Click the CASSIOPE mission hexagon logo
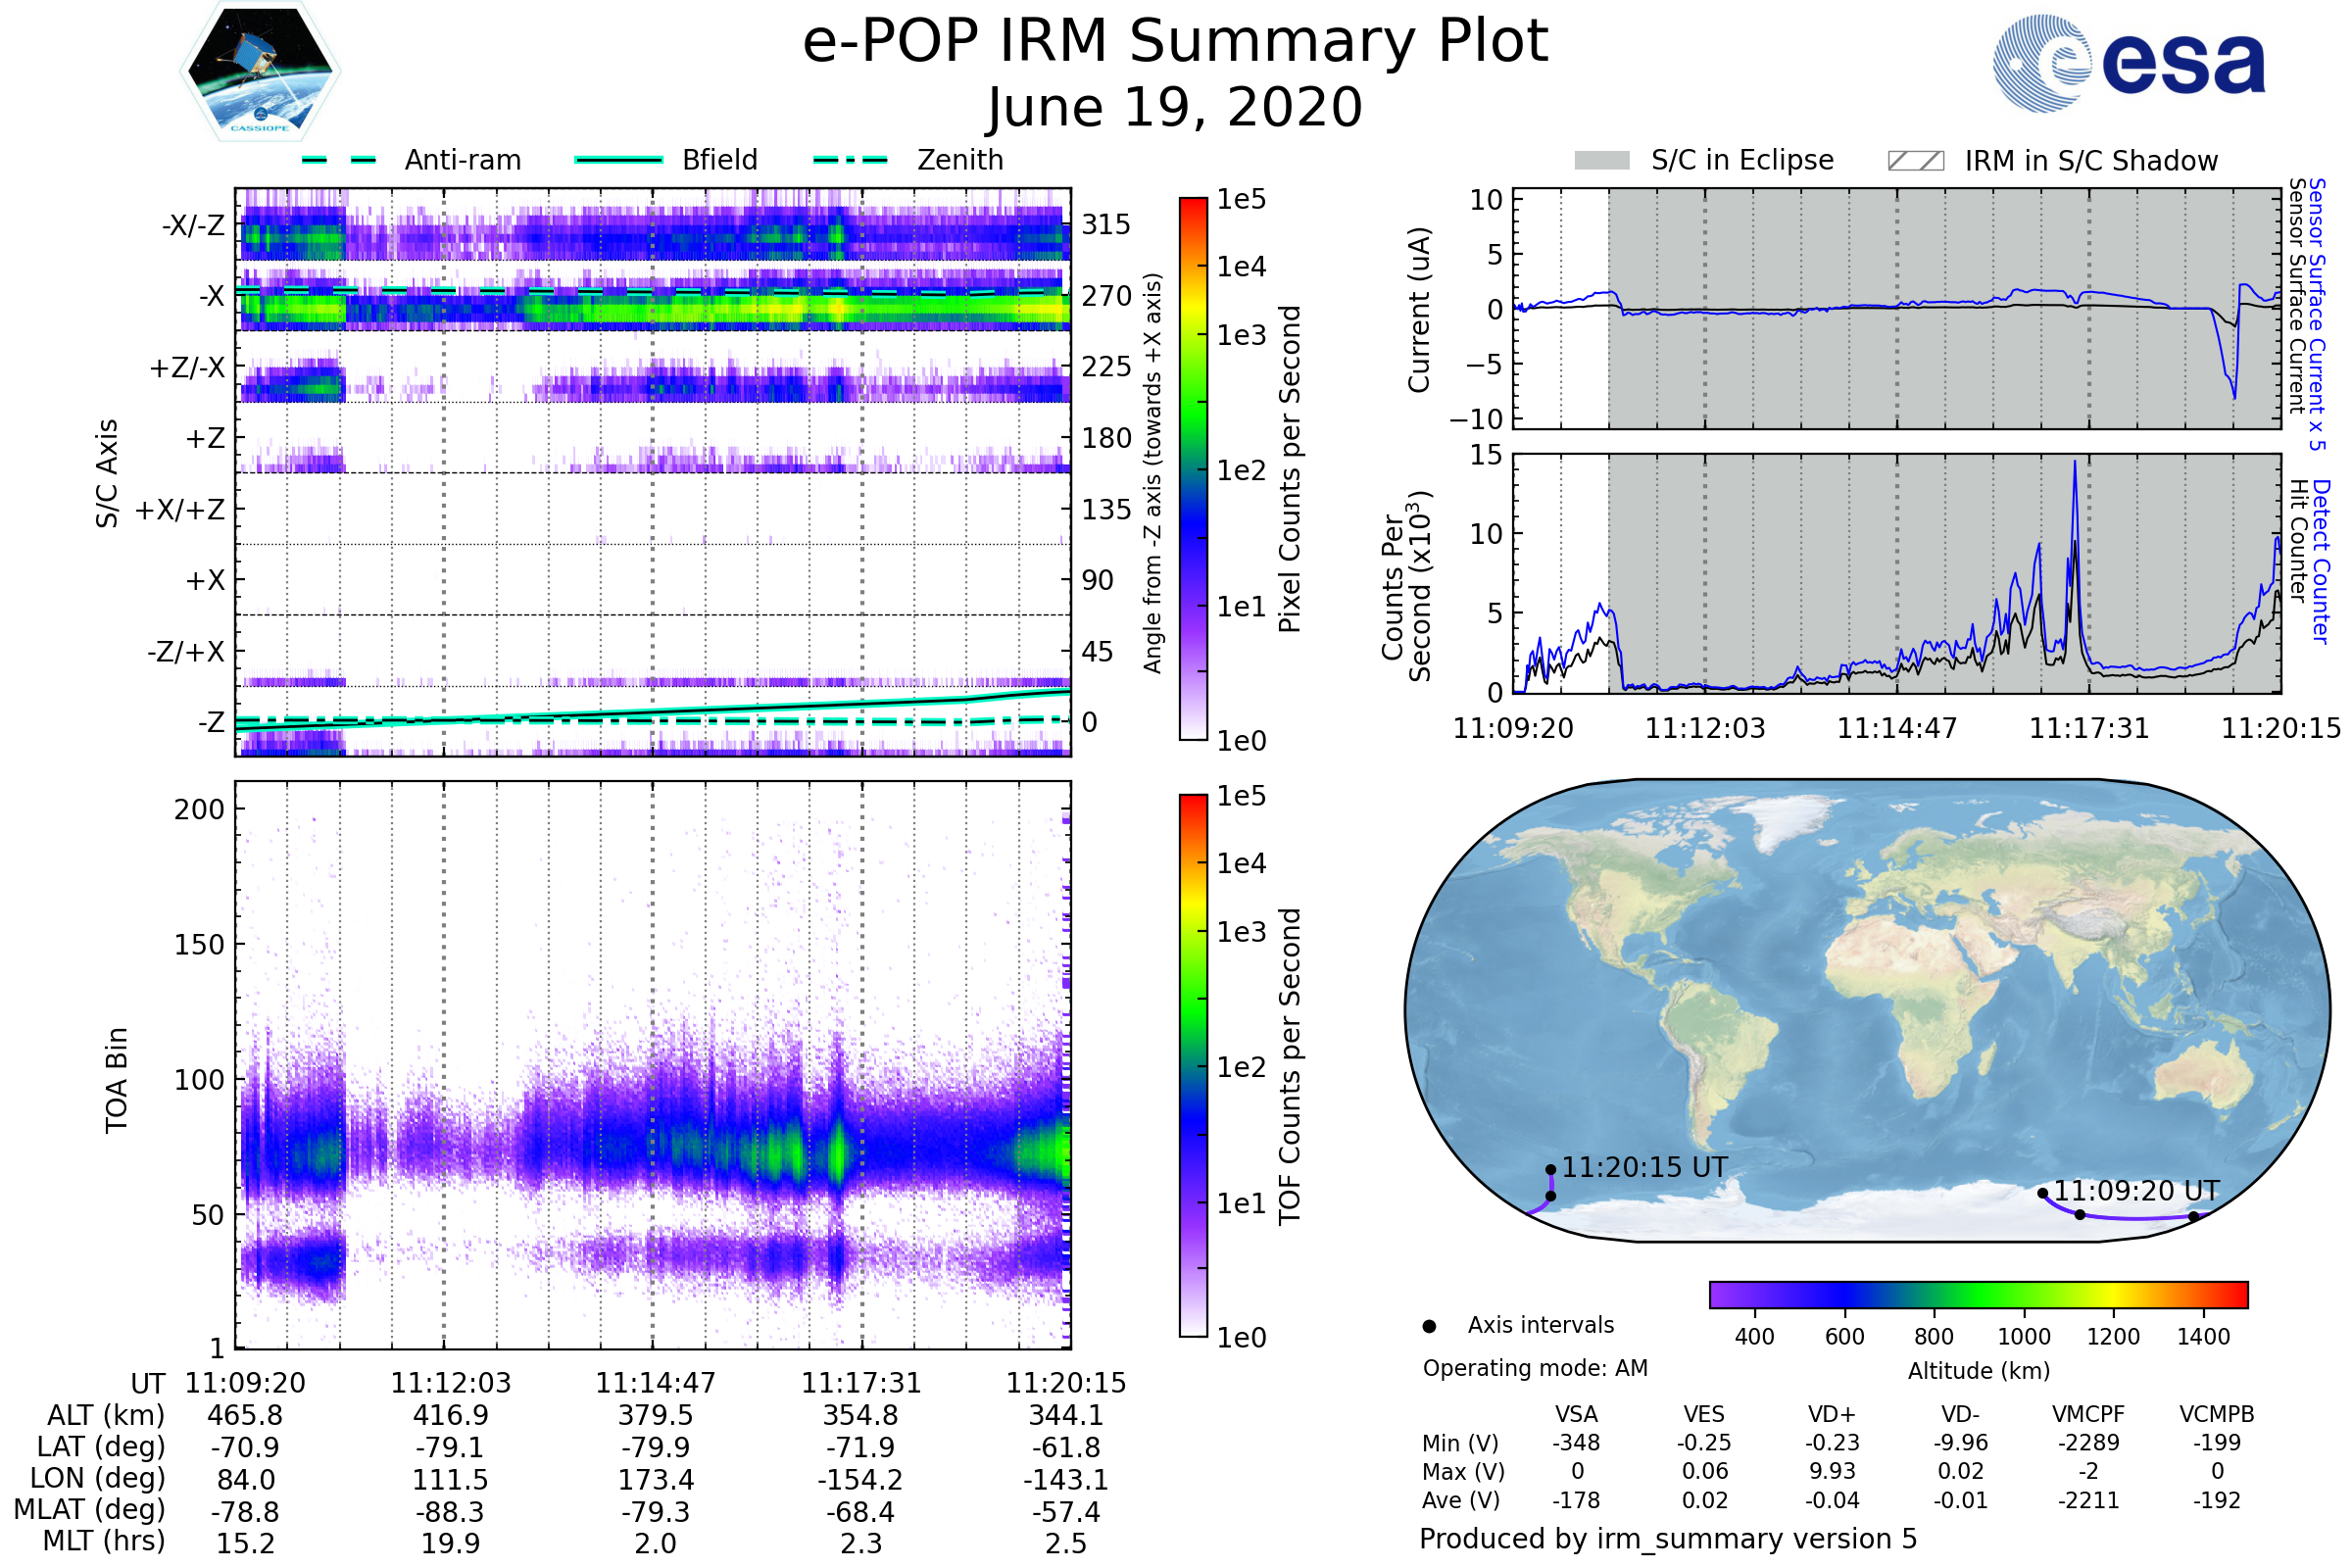The image size is (2352, 1568). [260, 72]
